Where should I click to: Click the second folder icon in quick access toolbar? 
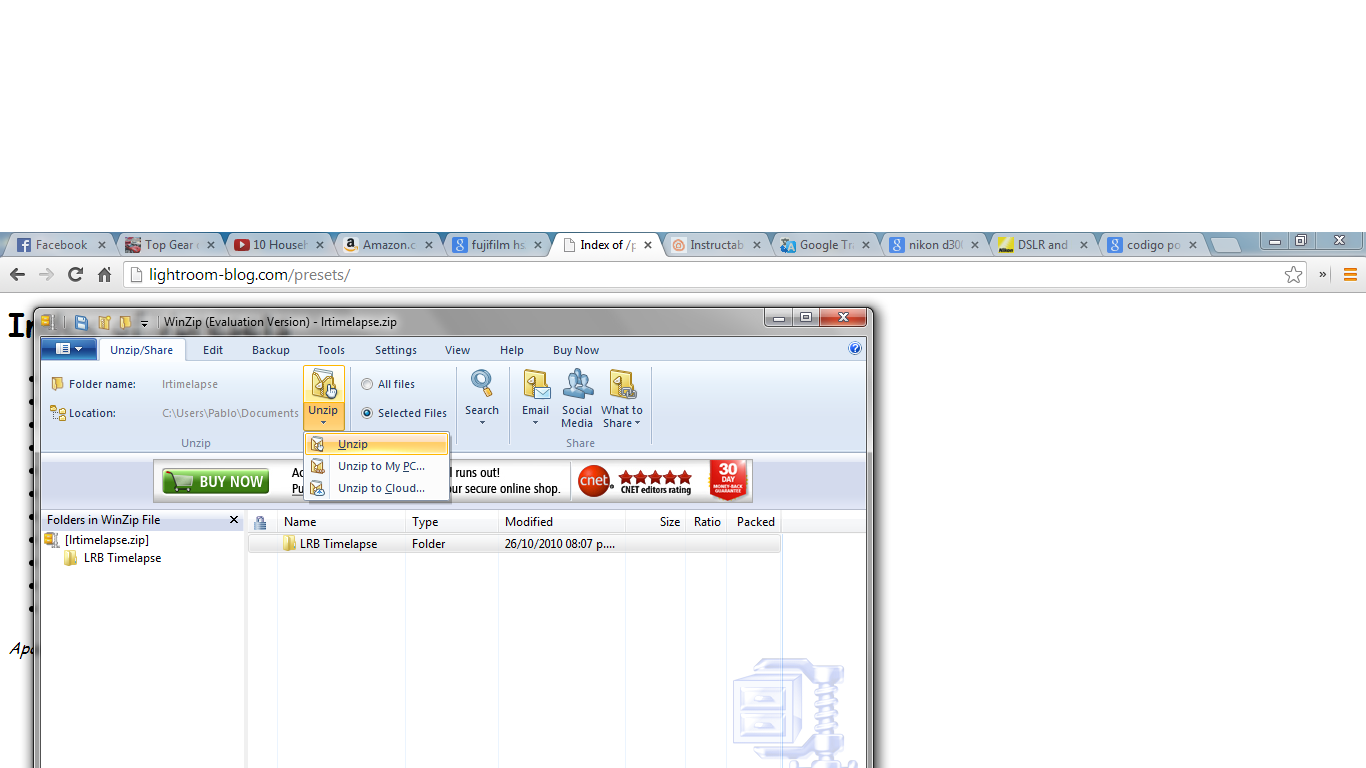pyautogui.click(x=104, y=322)
